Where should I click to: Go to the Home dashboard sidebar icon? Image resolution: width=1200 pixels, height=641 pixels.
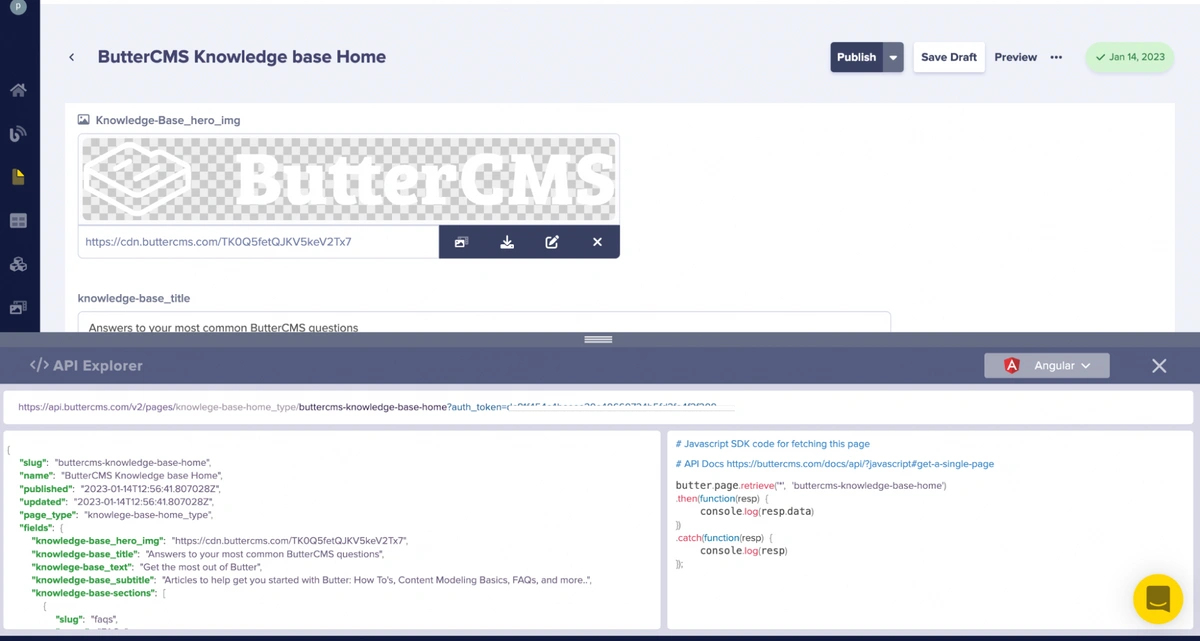click(18, 90)
